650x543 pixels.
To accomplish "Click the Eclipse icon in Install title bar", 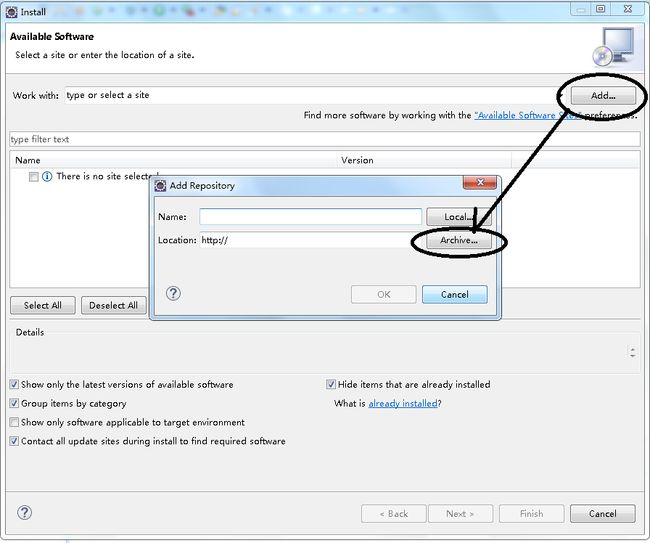I will (12, 12).
